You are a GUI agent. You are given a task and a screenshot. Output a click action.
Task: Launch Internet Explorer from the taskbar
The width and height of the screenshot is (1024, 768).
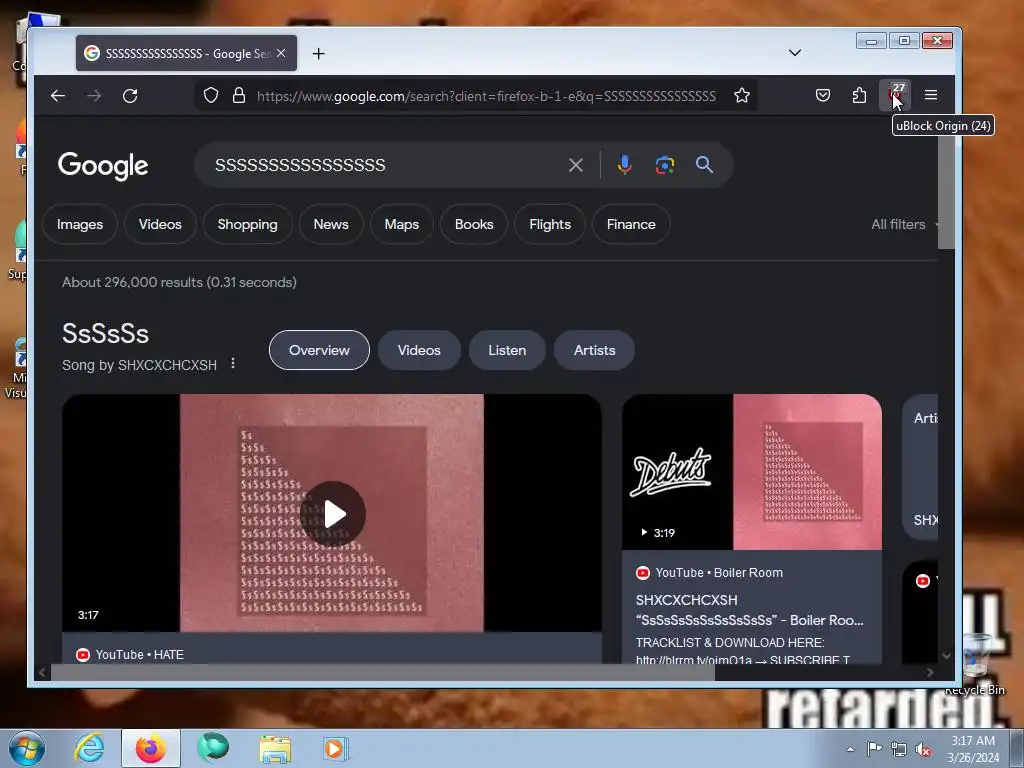89,748
